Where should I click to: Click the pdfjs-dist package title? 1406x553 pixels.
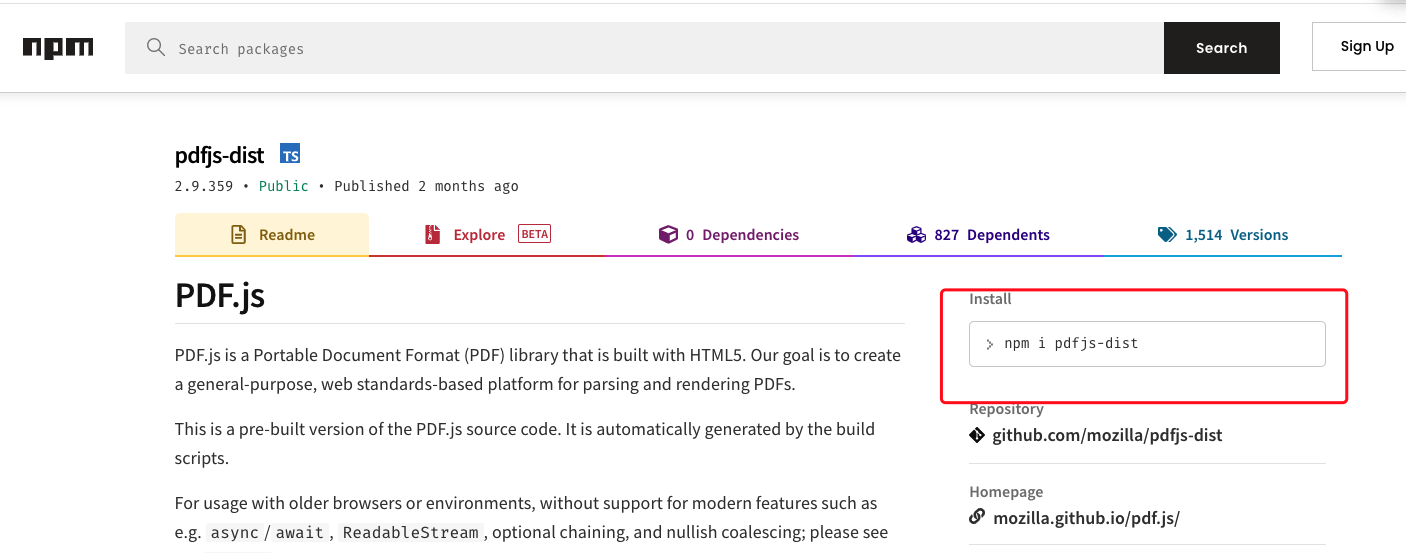tap(219, 155)
